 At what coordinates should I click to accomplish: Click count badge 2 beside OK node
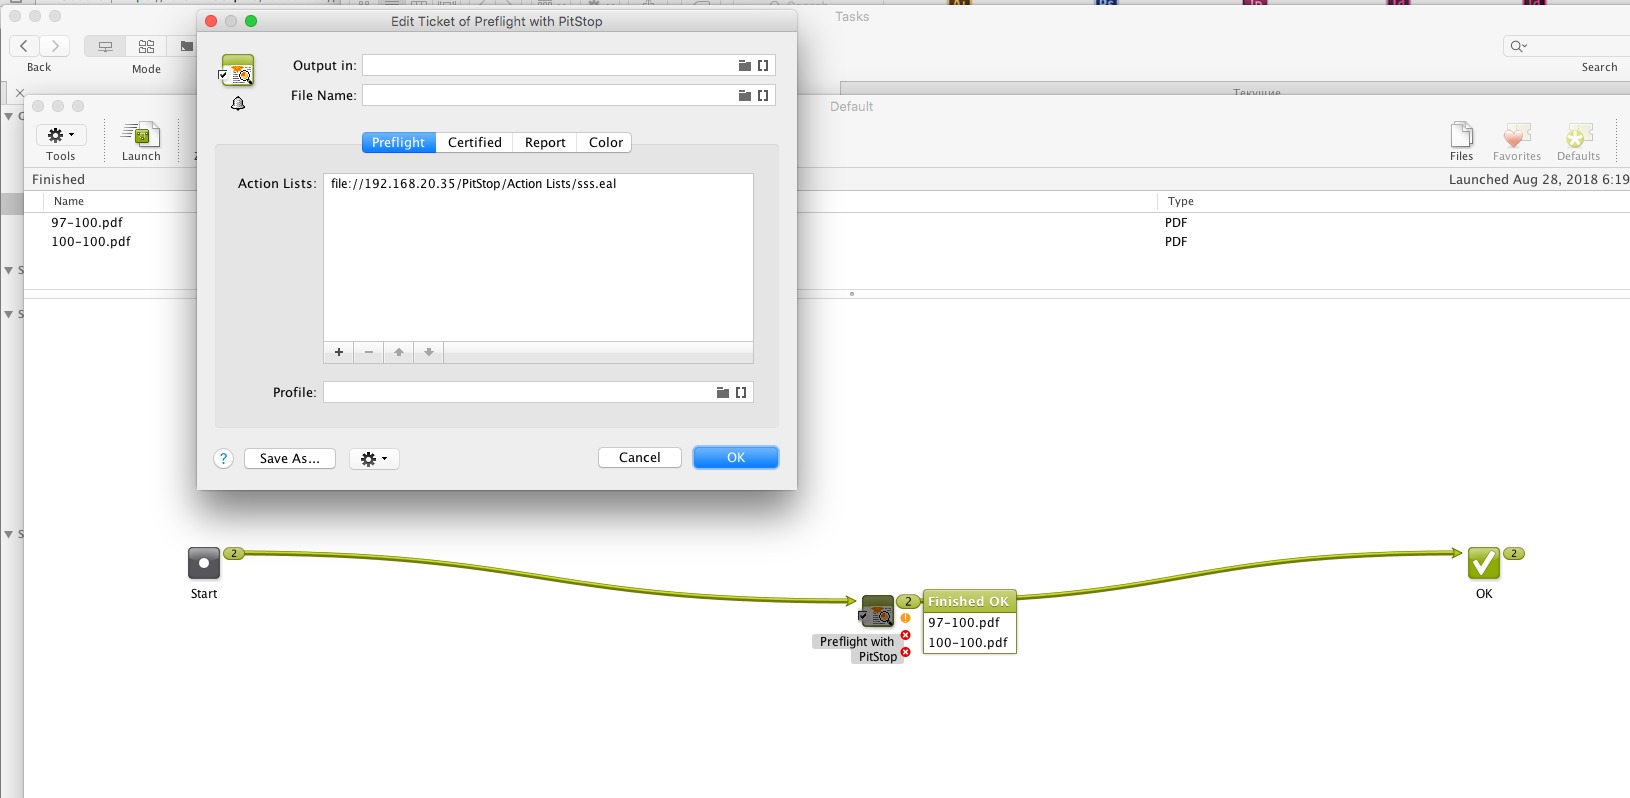tap(1514, 553)
